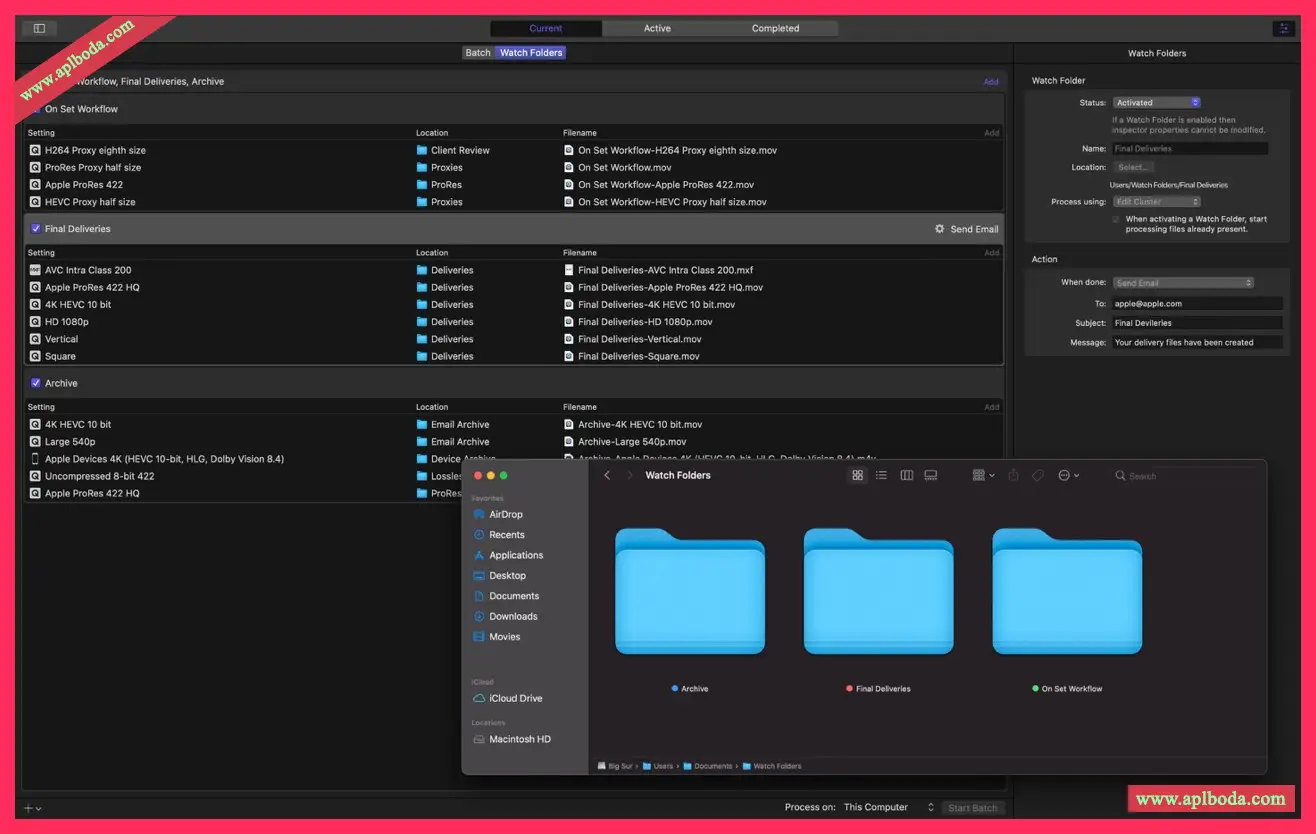Image resolution: width=1316 pixels, height=834 pixels.
Task: Switch Finder to gallery view
Action: pyautogui.click(x=931, y=476)
